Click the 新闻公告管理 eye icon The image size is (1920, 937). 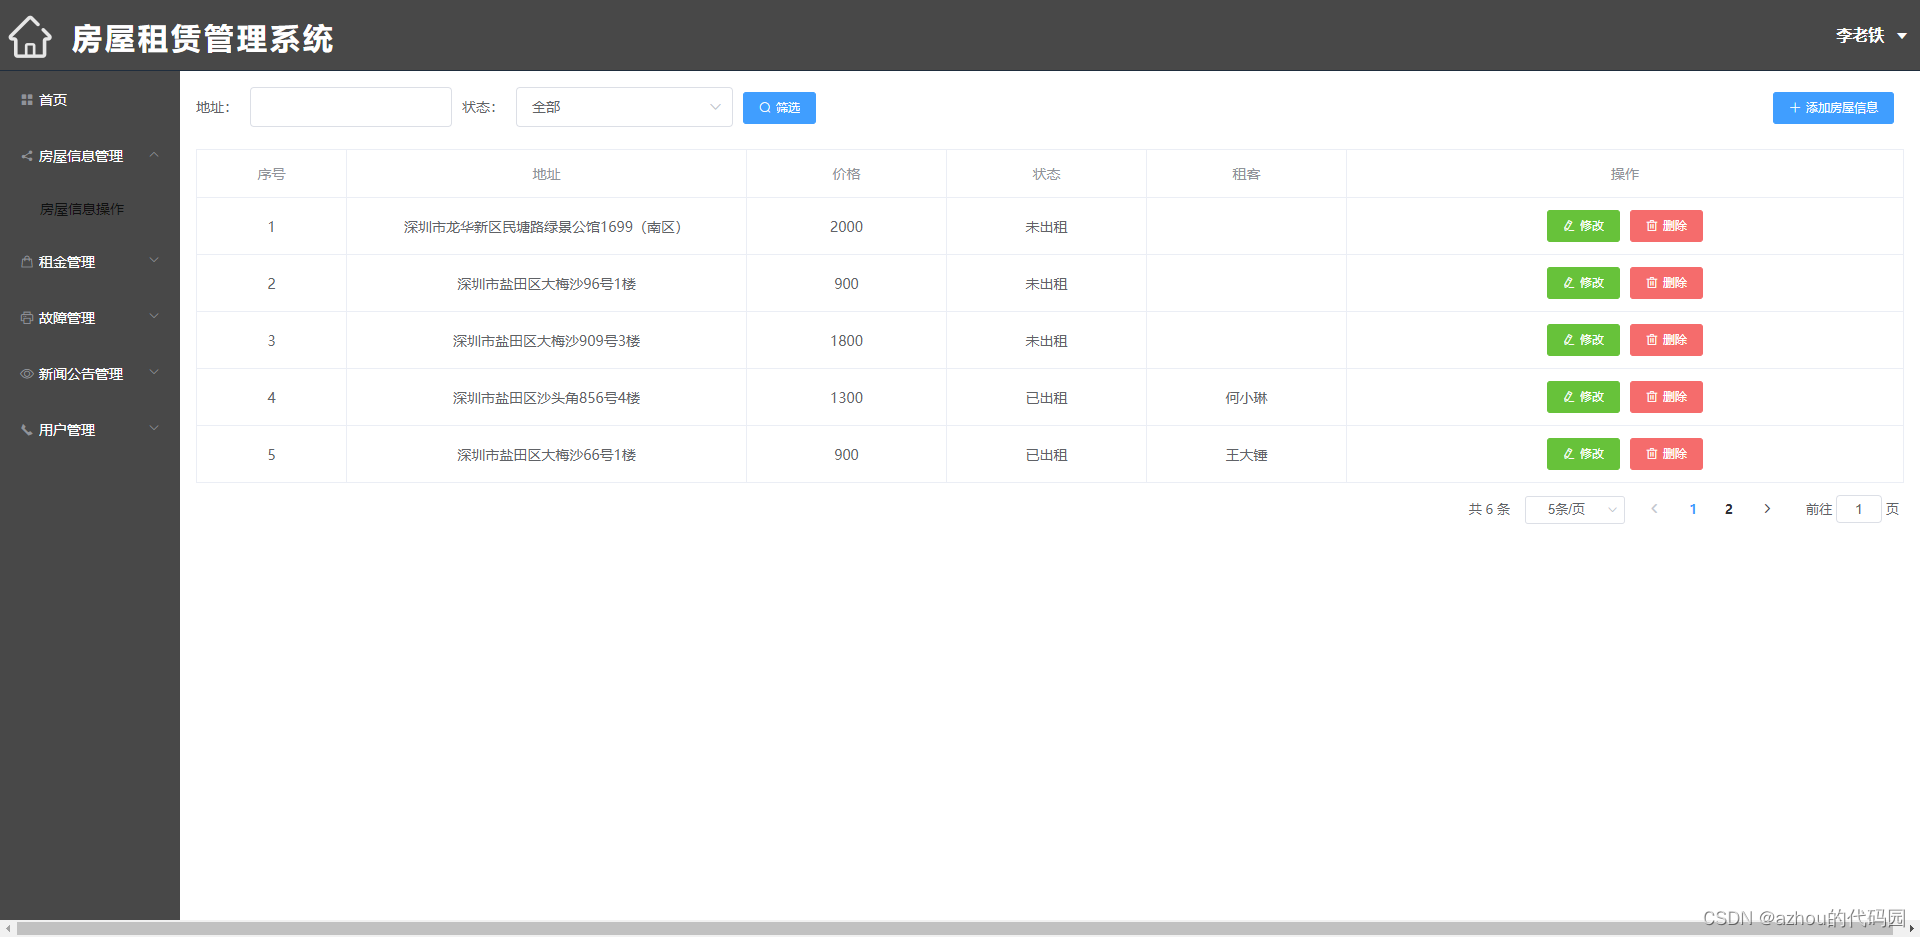pos(27,374)
